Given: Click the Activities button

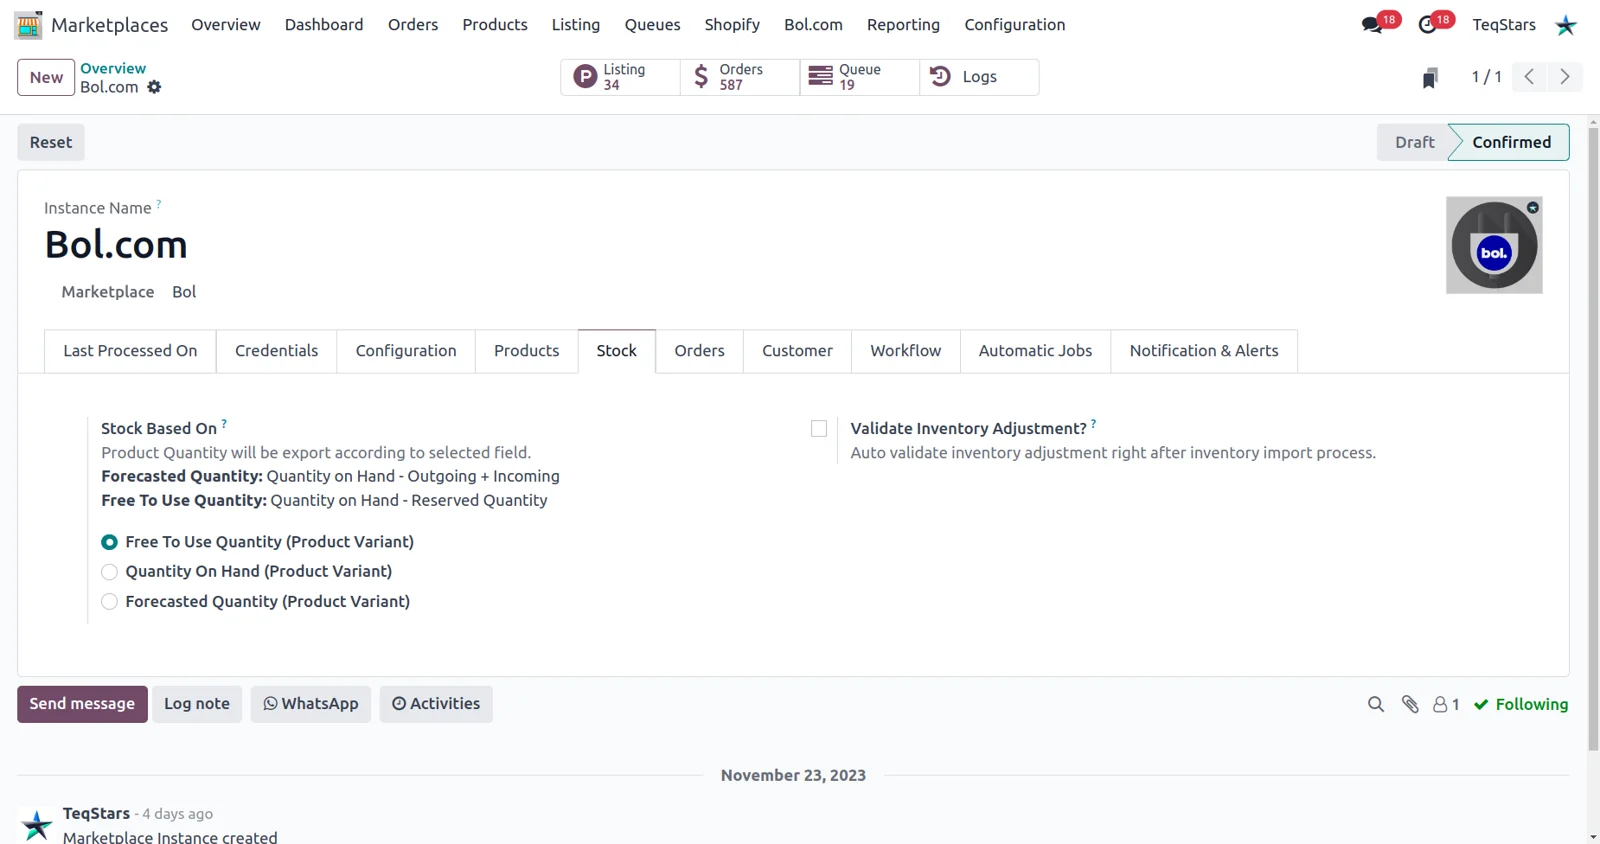Looking at the screenshot, I should [436, 704].
